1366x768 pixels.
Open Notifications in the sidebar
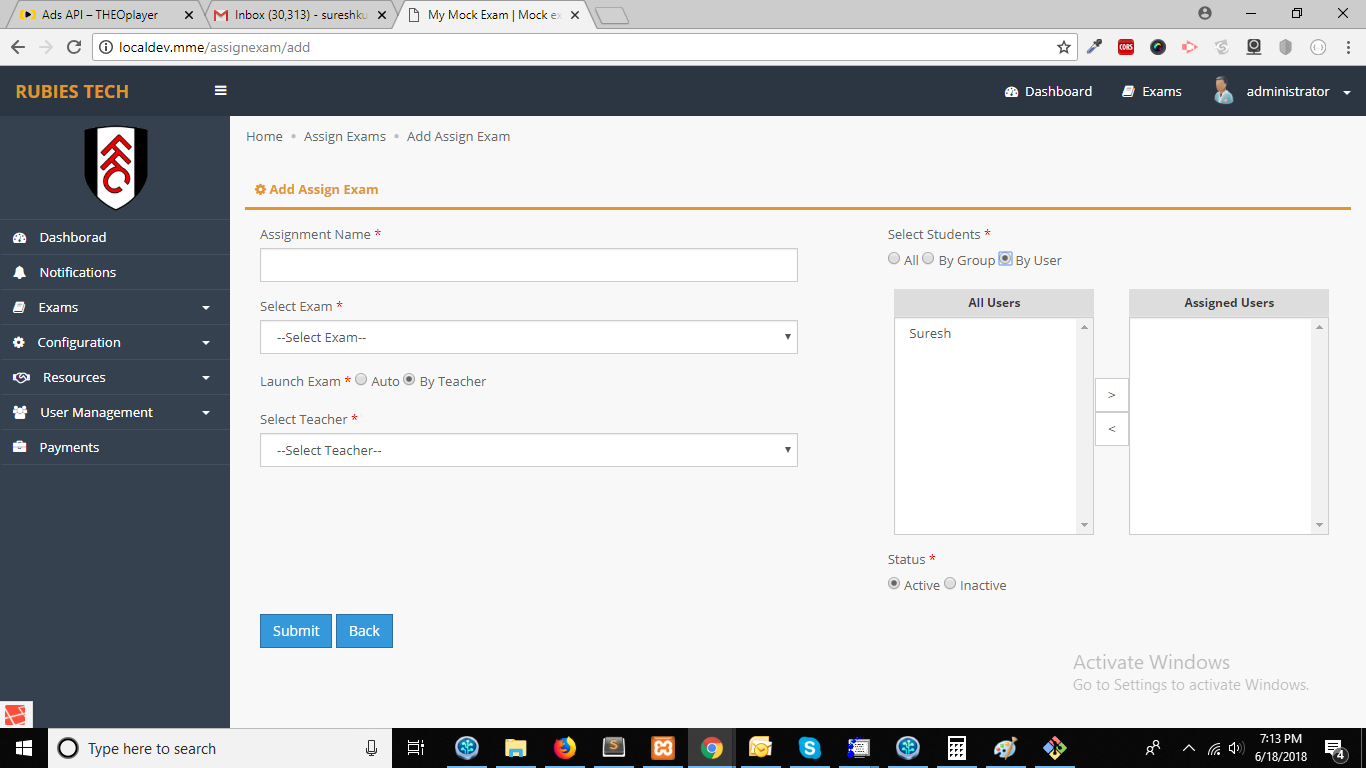pos(115,272)
